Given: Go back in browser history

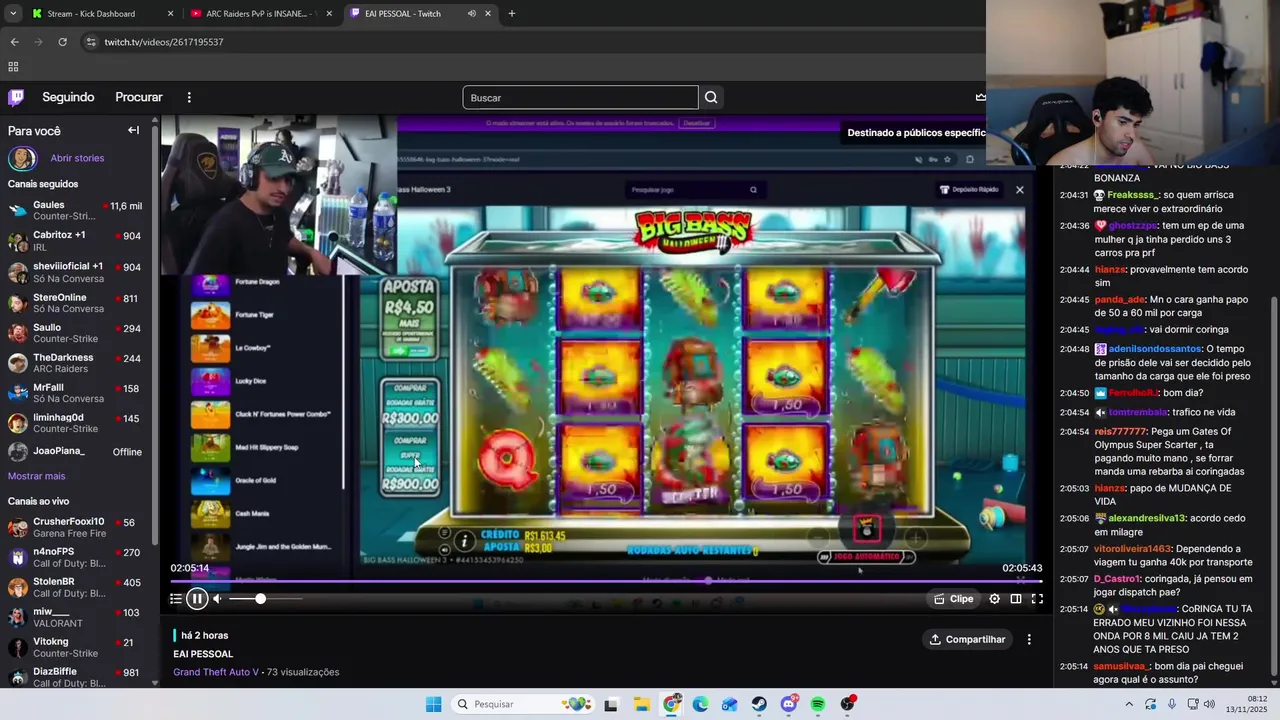Looking at the screenshot, I should tap(14, 42).
